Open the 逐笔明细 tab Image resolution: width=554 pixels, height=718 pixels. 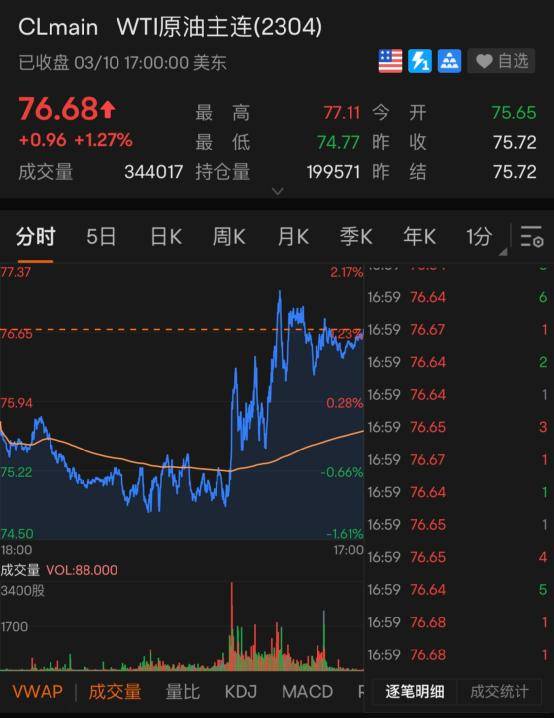click(415, 691)
